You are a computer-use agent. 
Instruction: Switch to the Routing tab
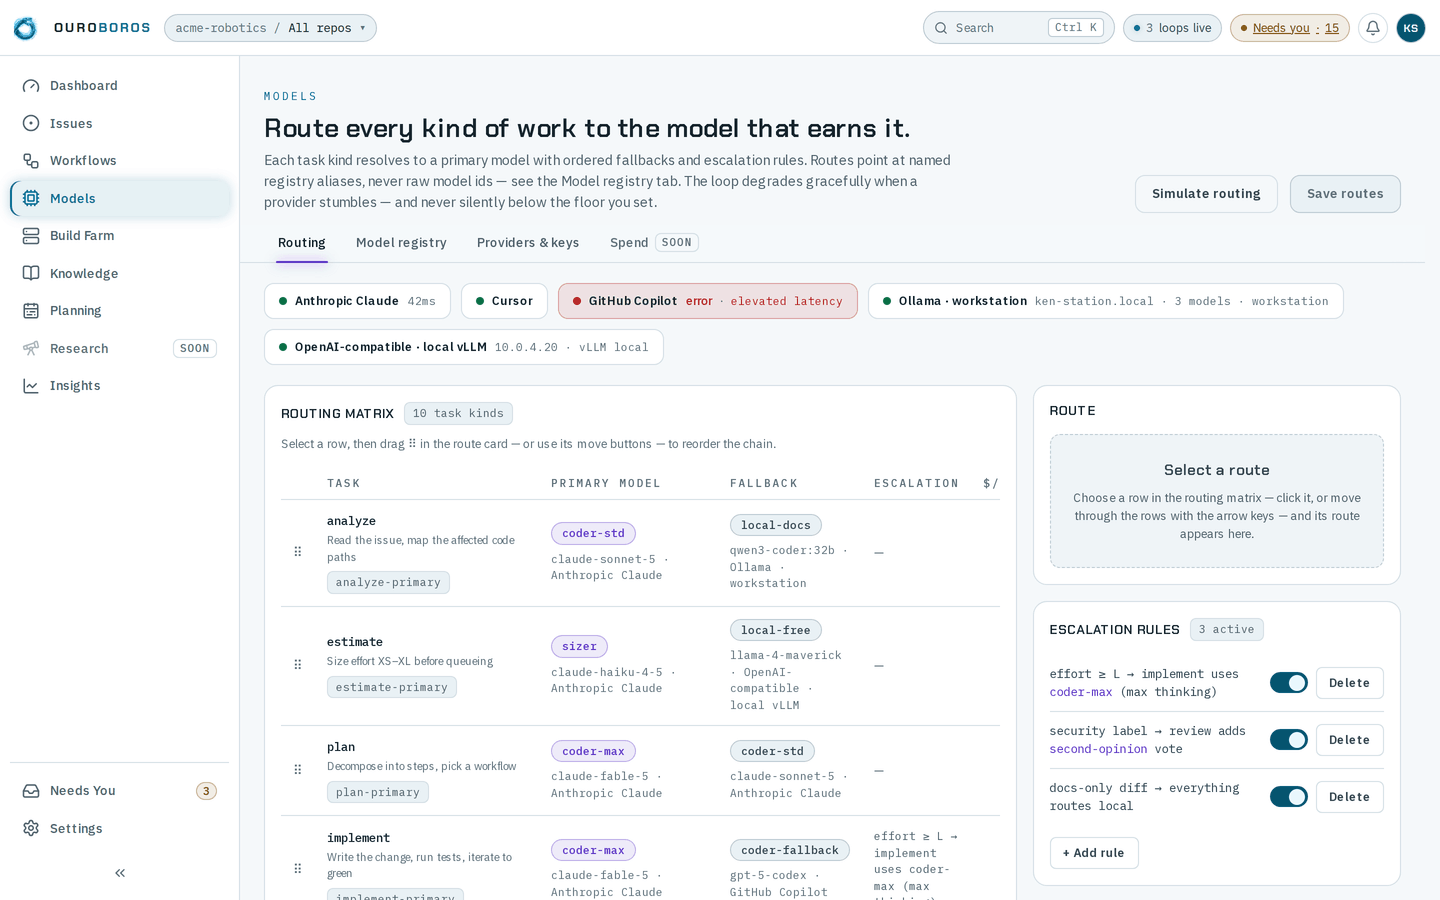pos(302,243)
